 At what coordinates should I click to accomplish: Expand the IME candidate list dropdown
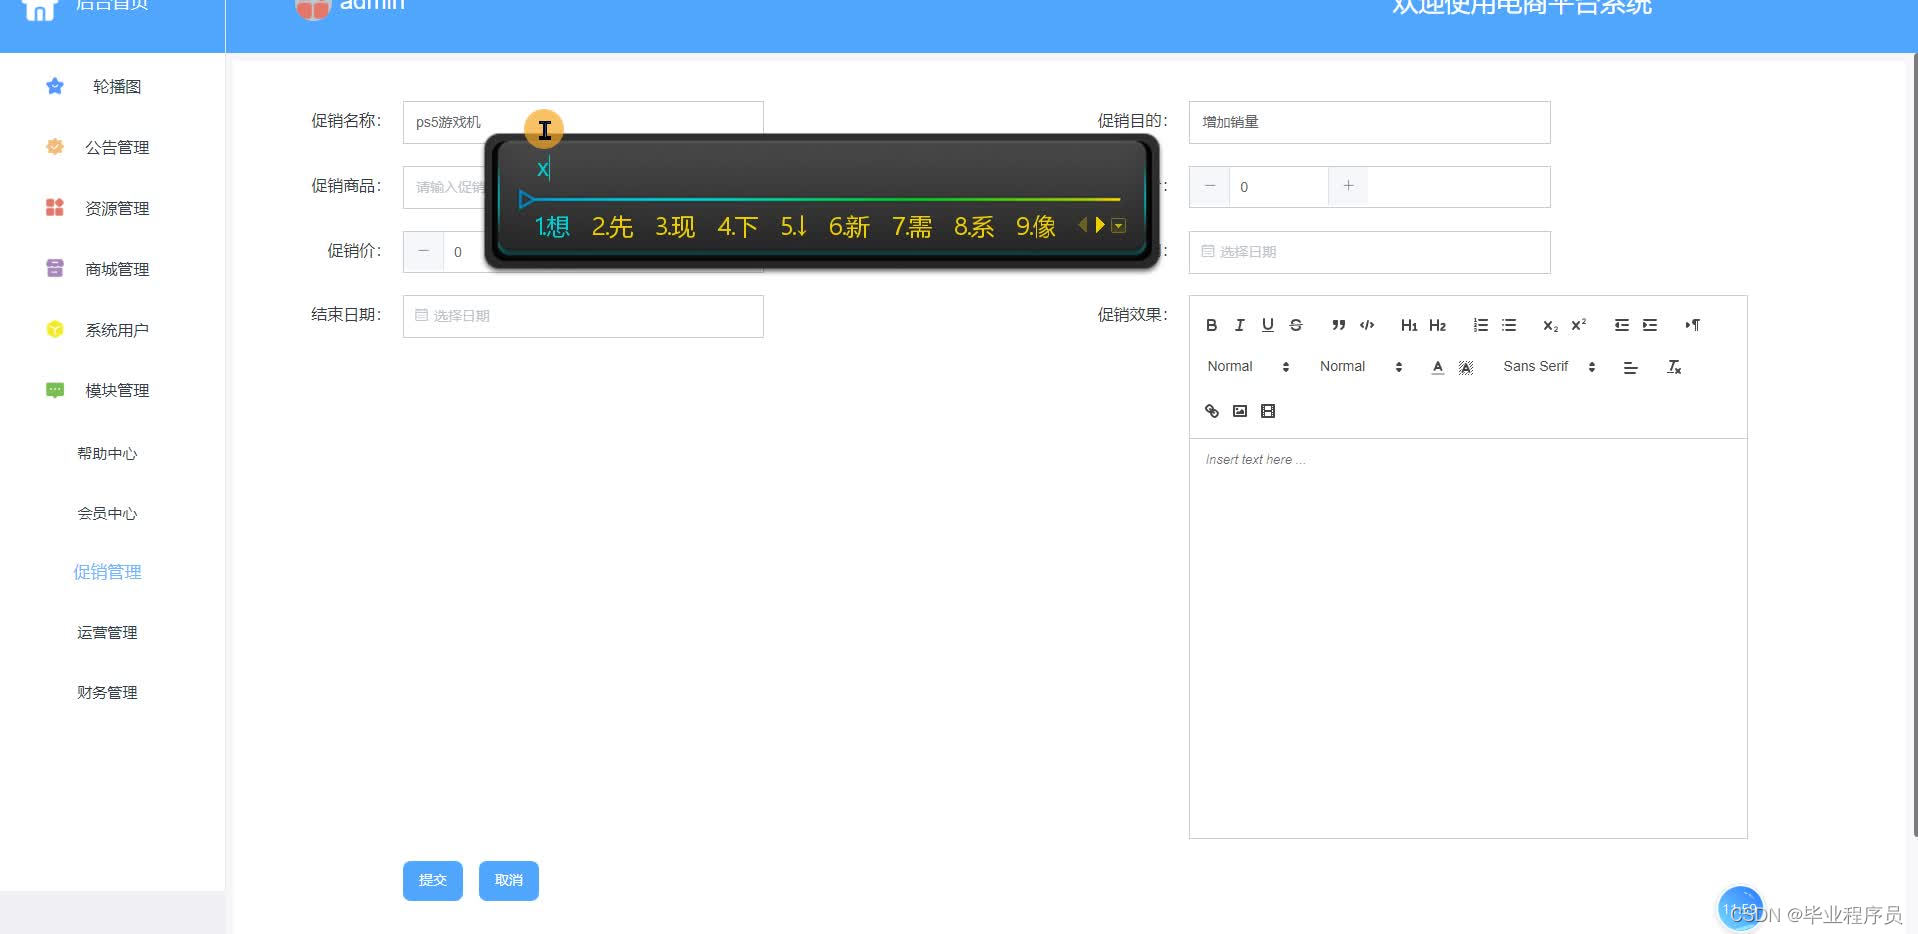[1119, 226]
